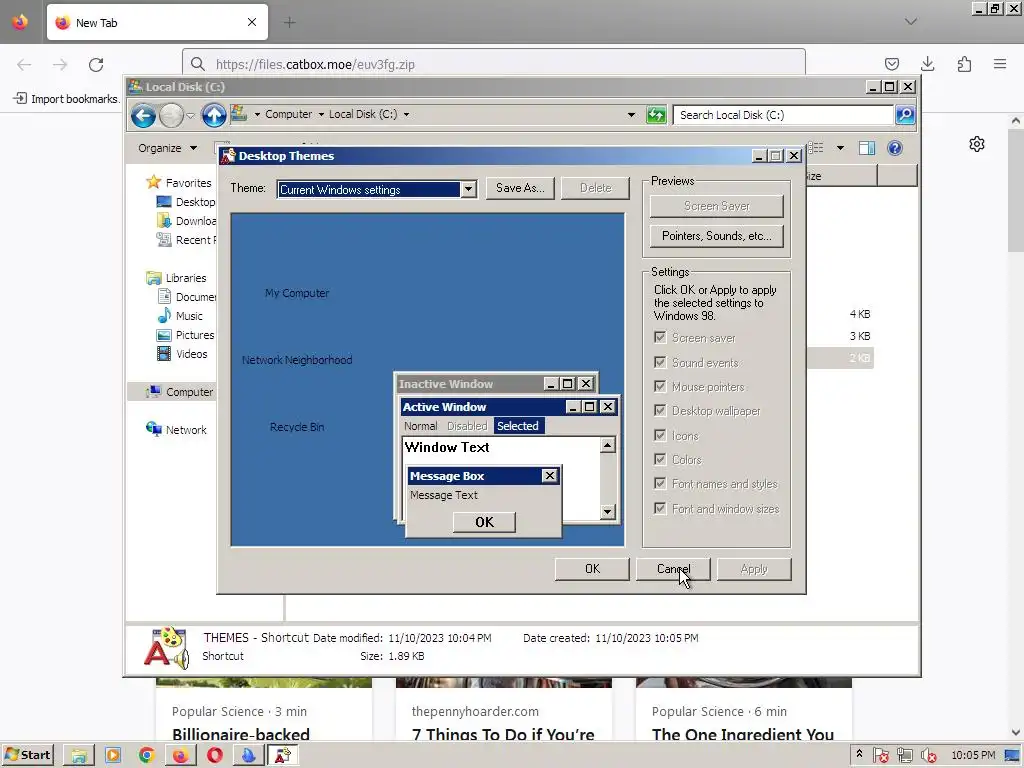Click the Desktop Themes taskbar button
The height and width of the screenshot is (768, 1024).
point(282,756)
